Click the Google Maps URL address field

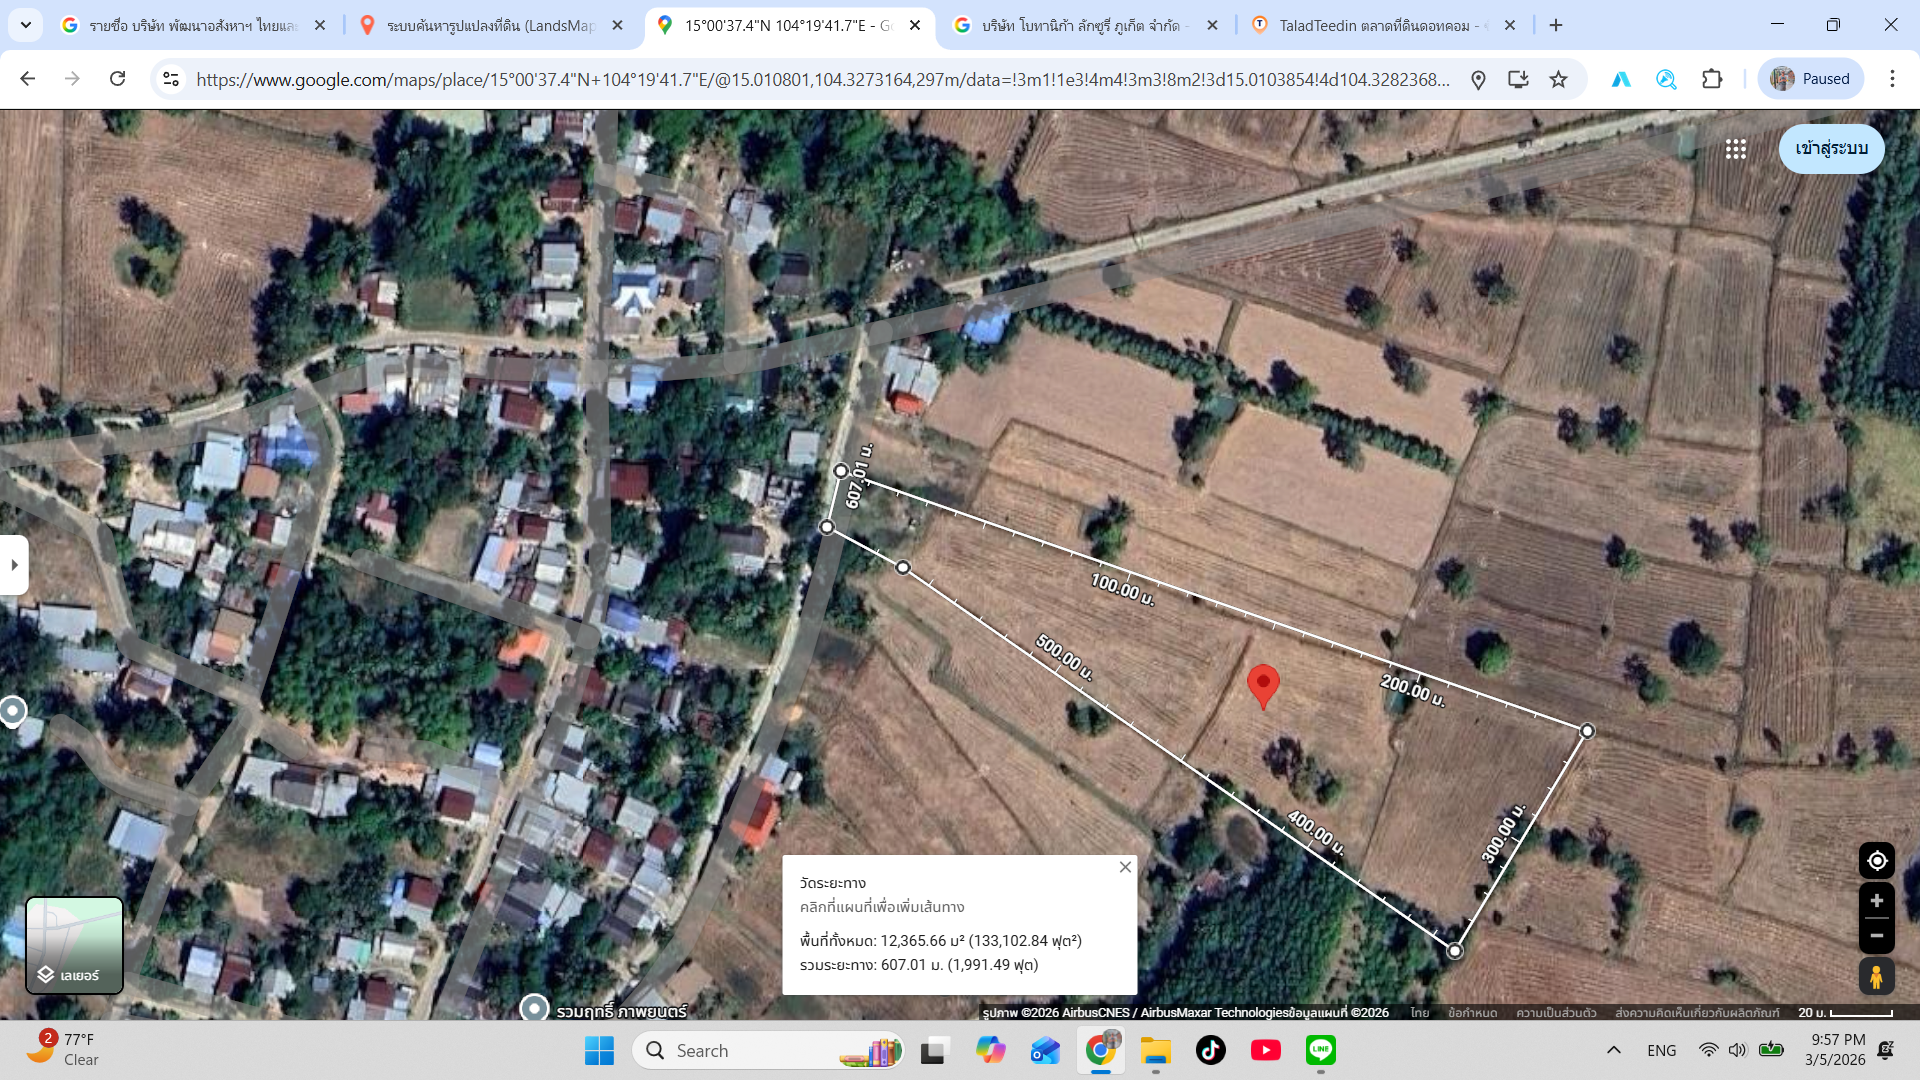click(x=822, y=79)
